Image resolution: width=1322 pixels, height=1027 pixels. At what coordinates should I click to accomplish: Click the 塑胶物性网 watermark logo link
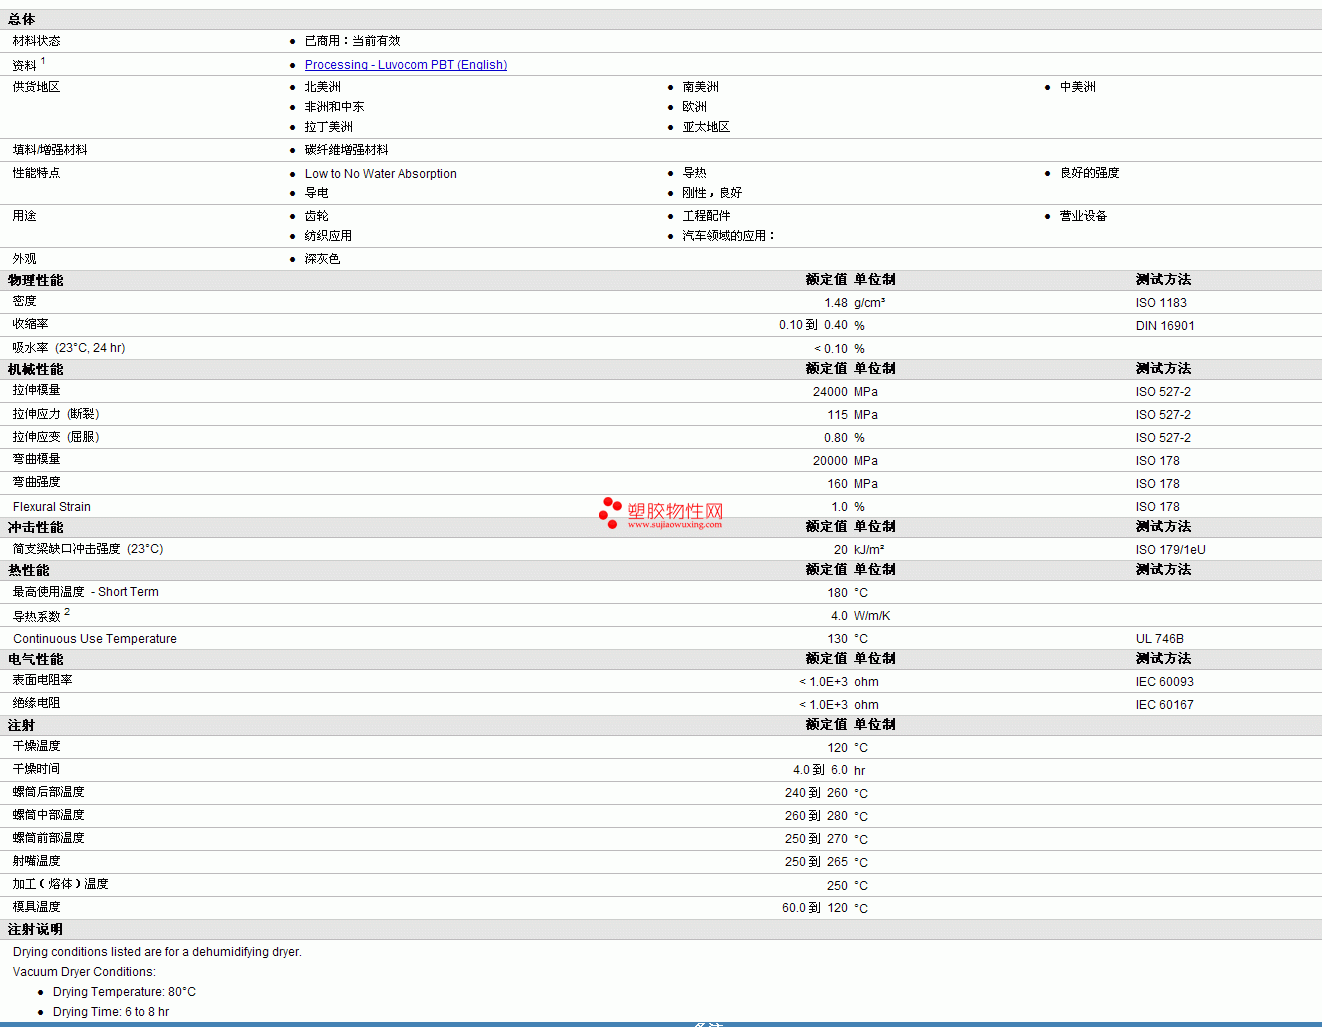point(661,514)
